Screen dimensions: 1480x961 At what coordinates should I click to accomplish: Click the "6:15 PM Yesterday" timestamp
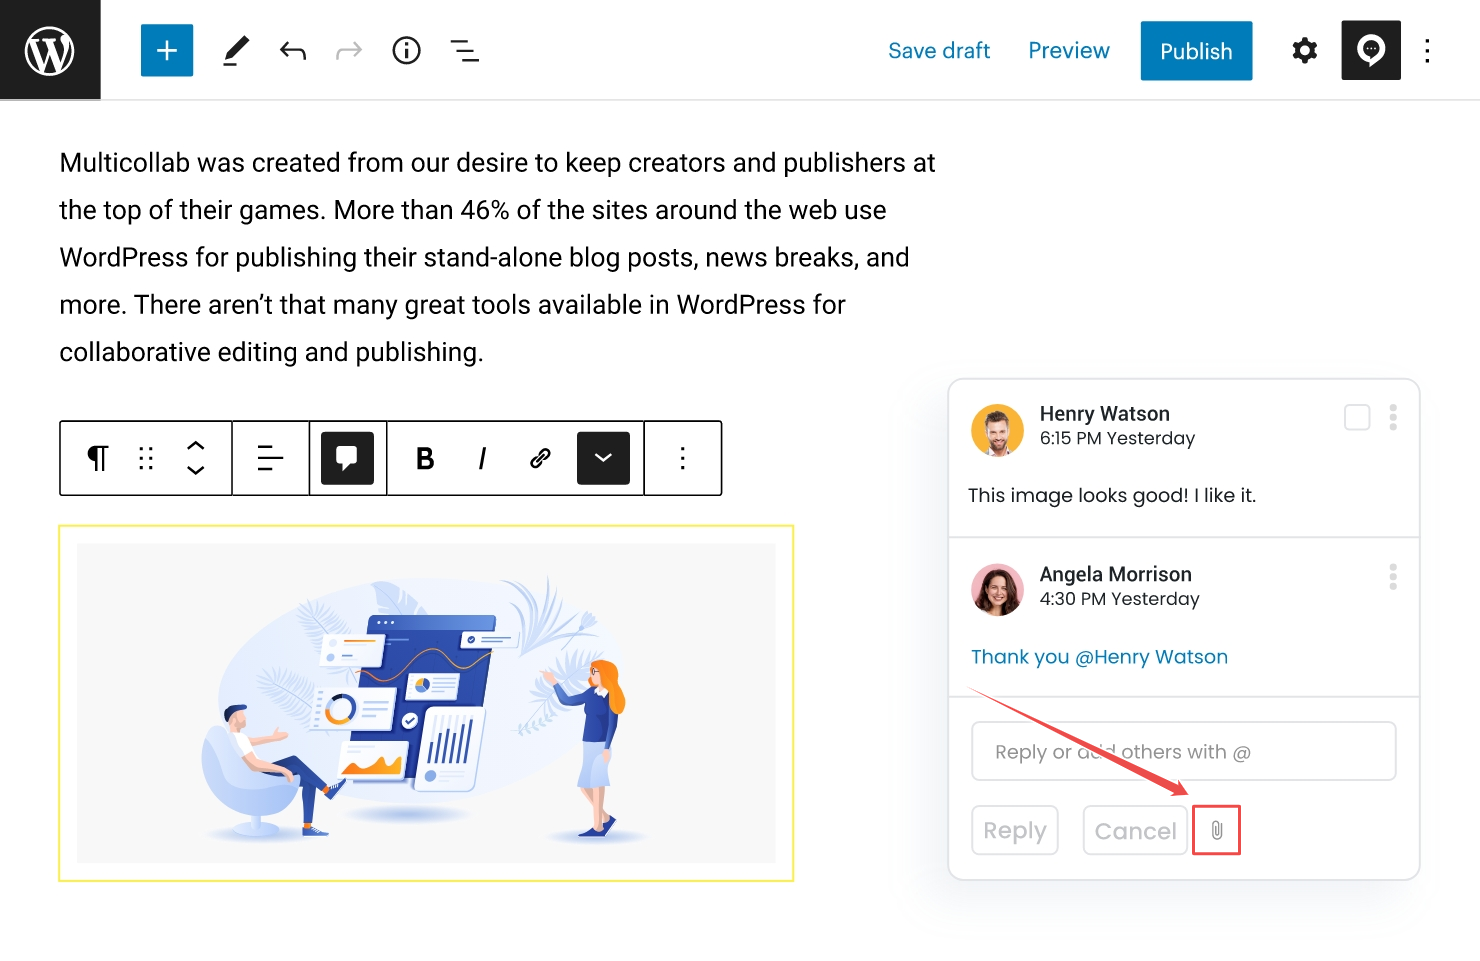(x=1117, y=438)
